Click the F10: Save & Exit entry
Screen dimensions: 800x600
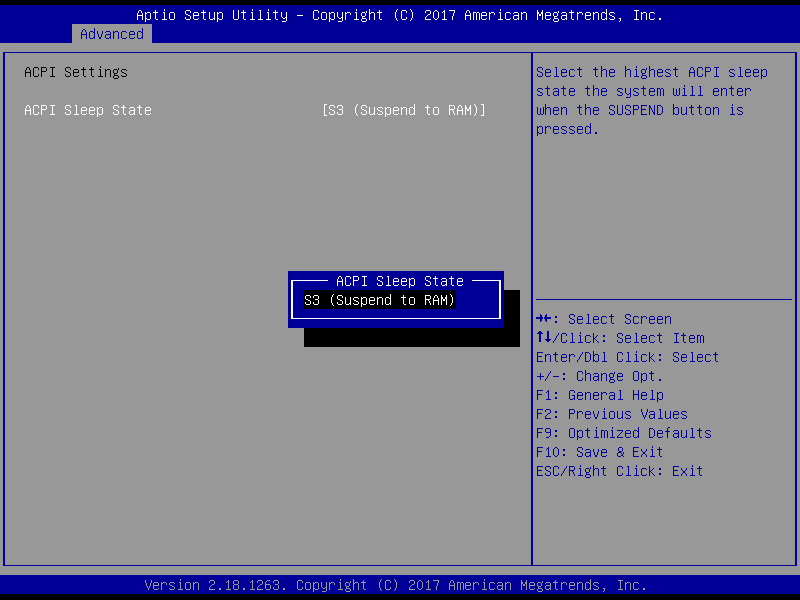tap(599, 452)
